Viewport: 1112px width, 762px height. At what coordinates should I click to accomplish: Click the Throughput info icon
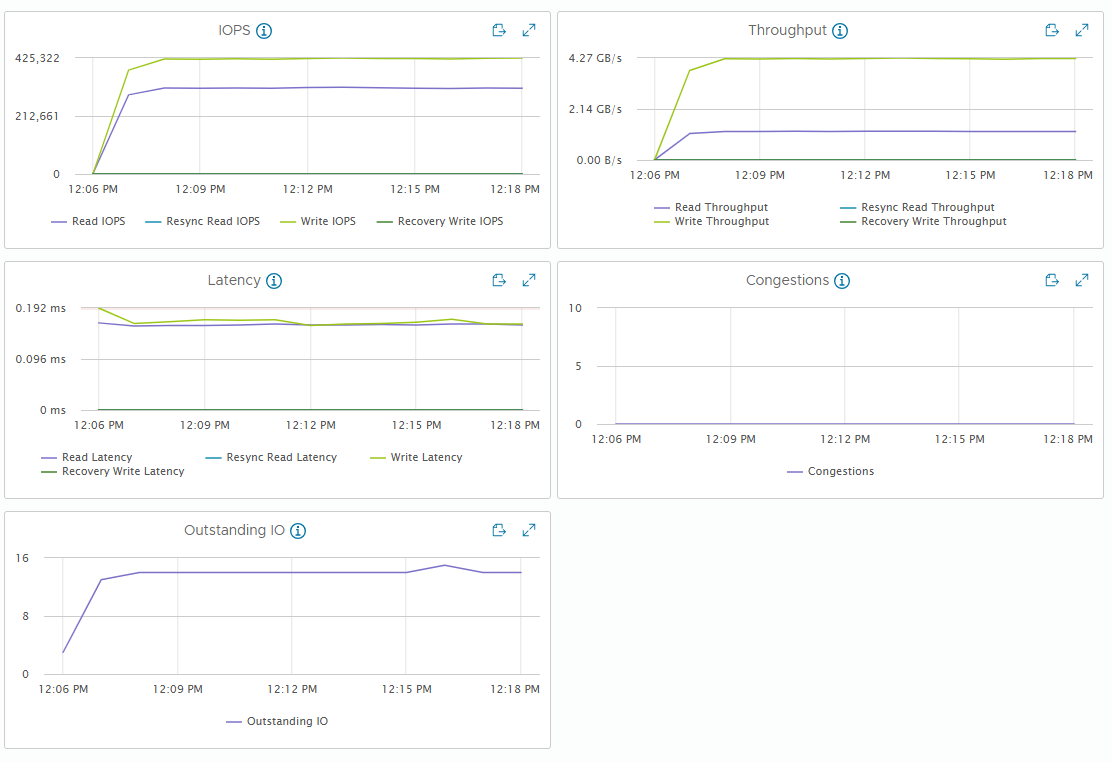[840, 31]
